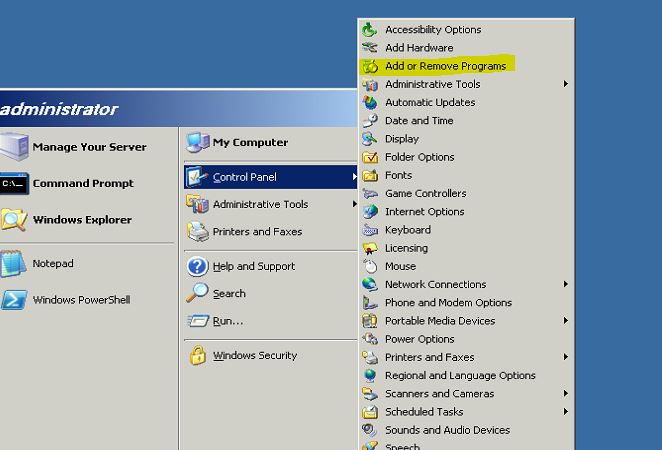This screenshot has width=662, height=450.
Task: Click the Help and Support question mark icon
Action: 197,266
